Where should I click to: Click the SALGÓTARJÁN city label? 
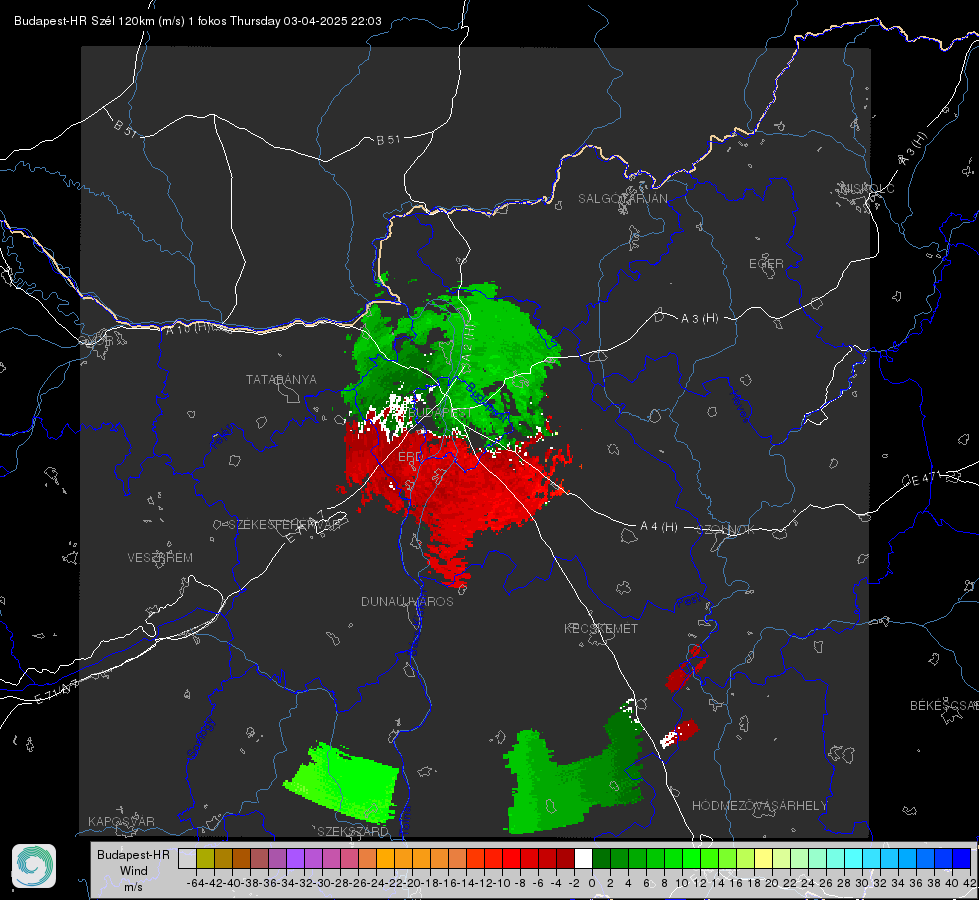[622, 199]
